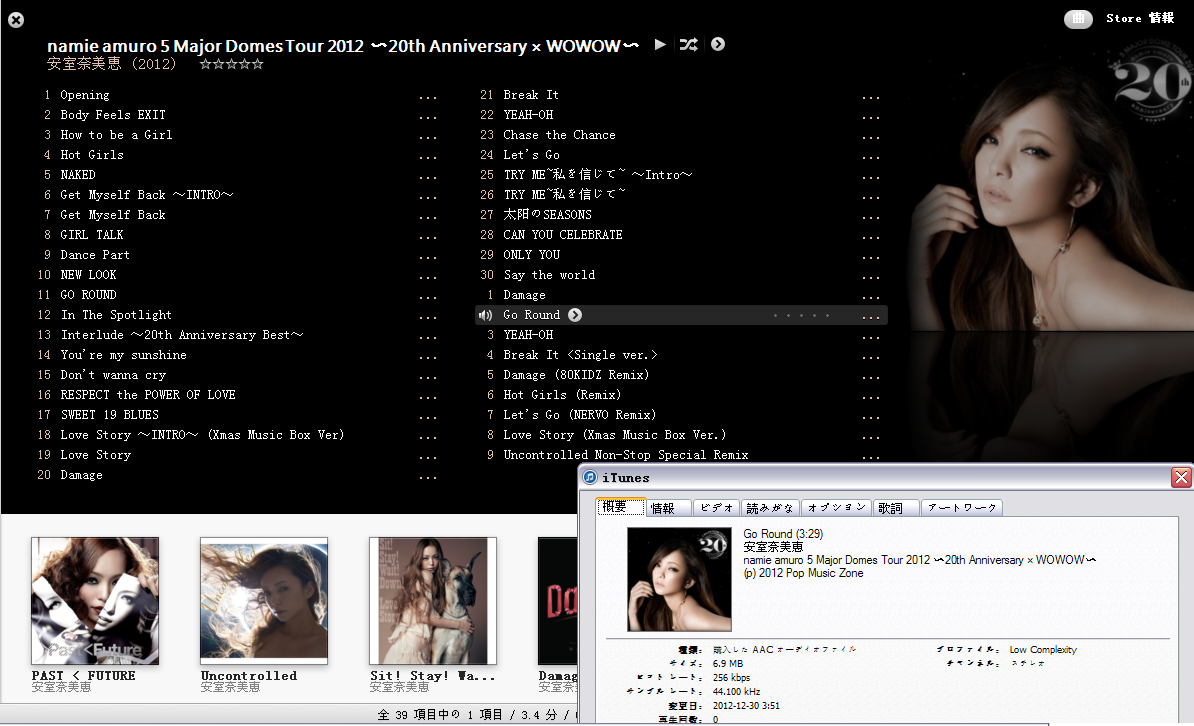Screen dimensions: 1194x726
Task: Open the ellipsis menu for Opening
Action: coord(428,97)
